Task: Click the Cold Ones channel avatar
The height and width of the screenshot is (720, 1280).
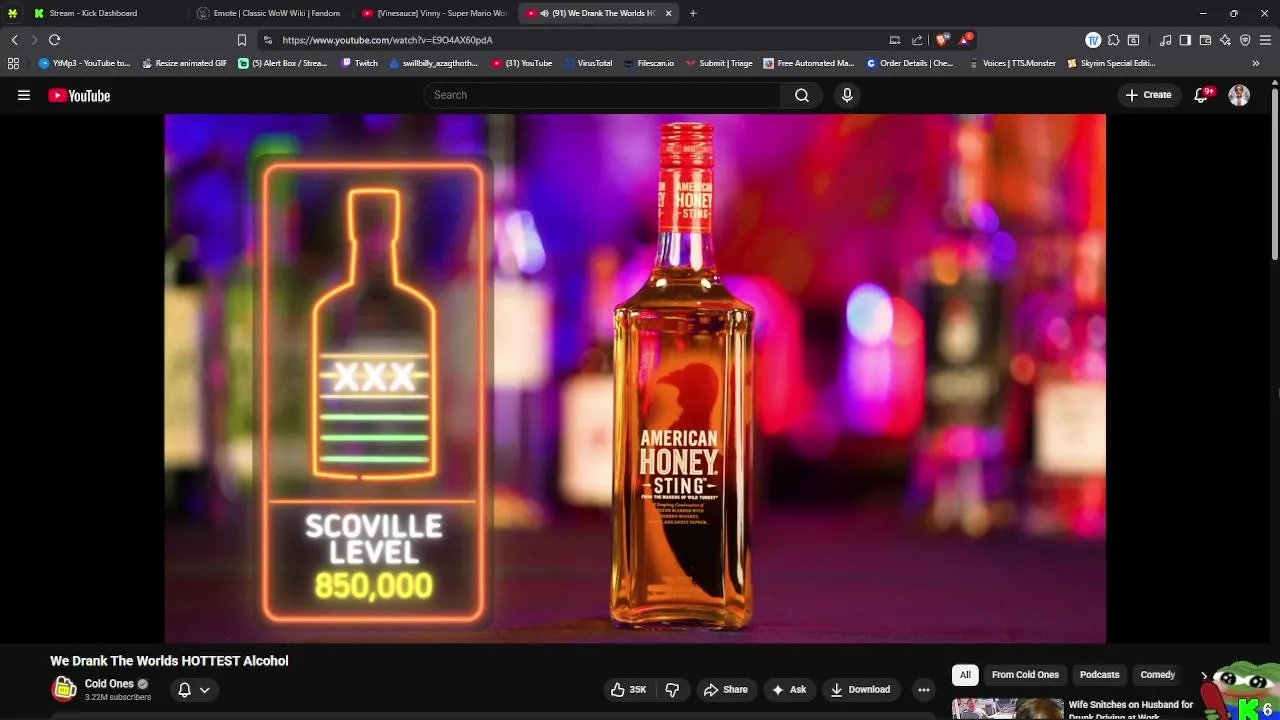Action: (64, 689)
